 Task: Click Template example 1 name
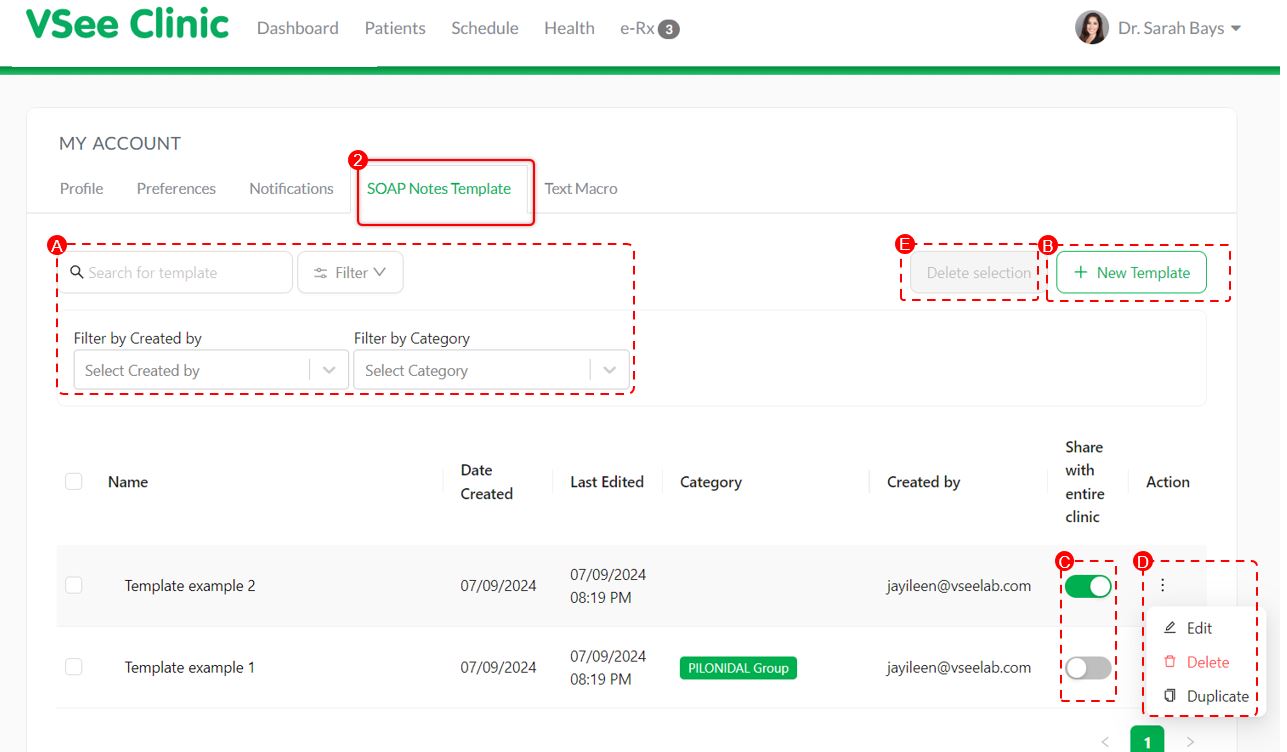(190, 666)
